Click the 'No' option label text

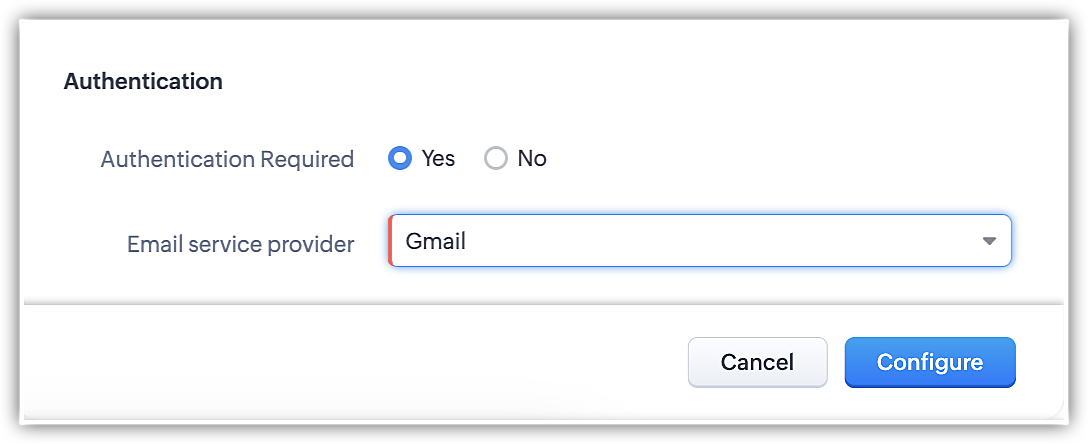click(x=532, y=159)
